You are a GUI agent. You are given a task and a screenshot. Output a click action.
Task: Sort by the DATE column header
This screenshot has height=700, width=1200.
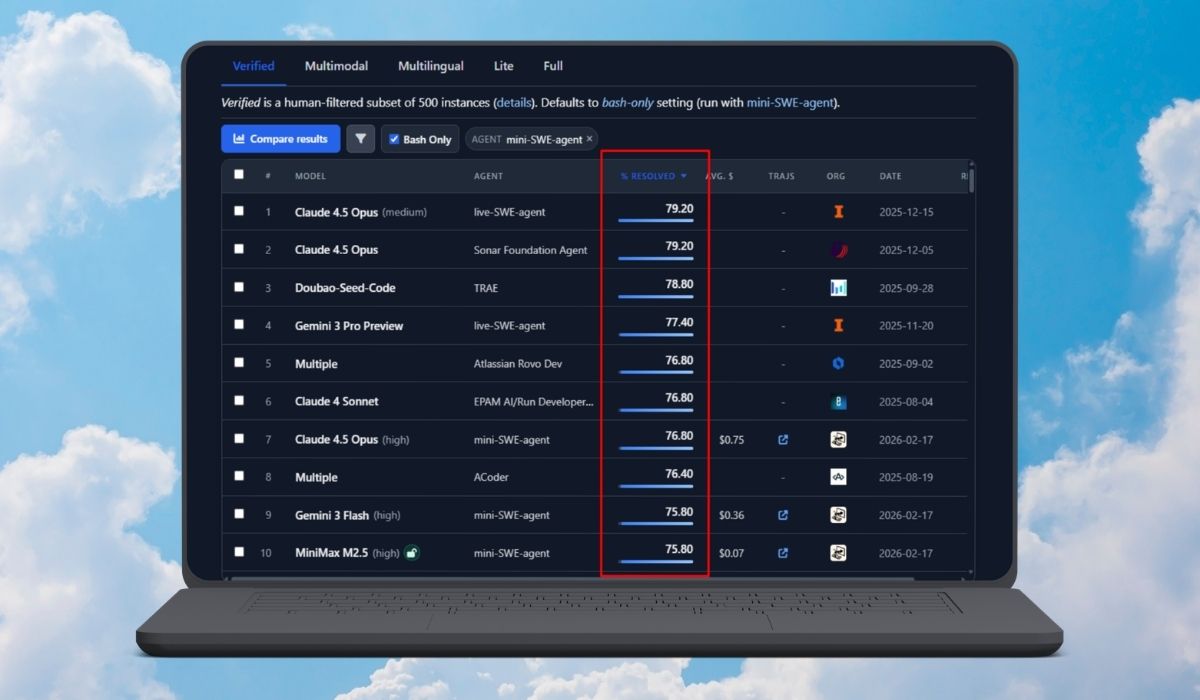tap(890, 176)
